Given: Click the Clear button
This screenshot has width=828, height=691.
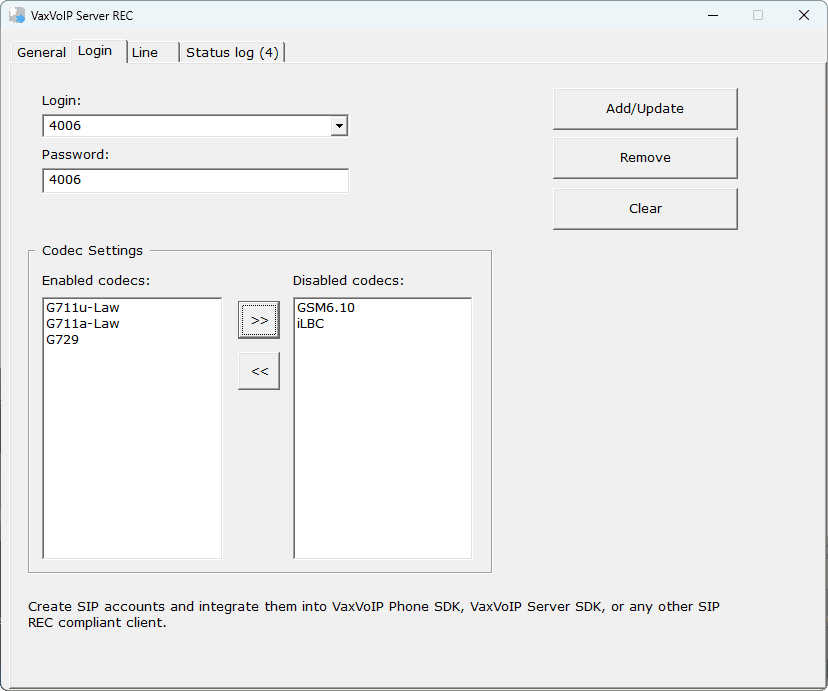Looking at the screenshot, I should 645,209.
